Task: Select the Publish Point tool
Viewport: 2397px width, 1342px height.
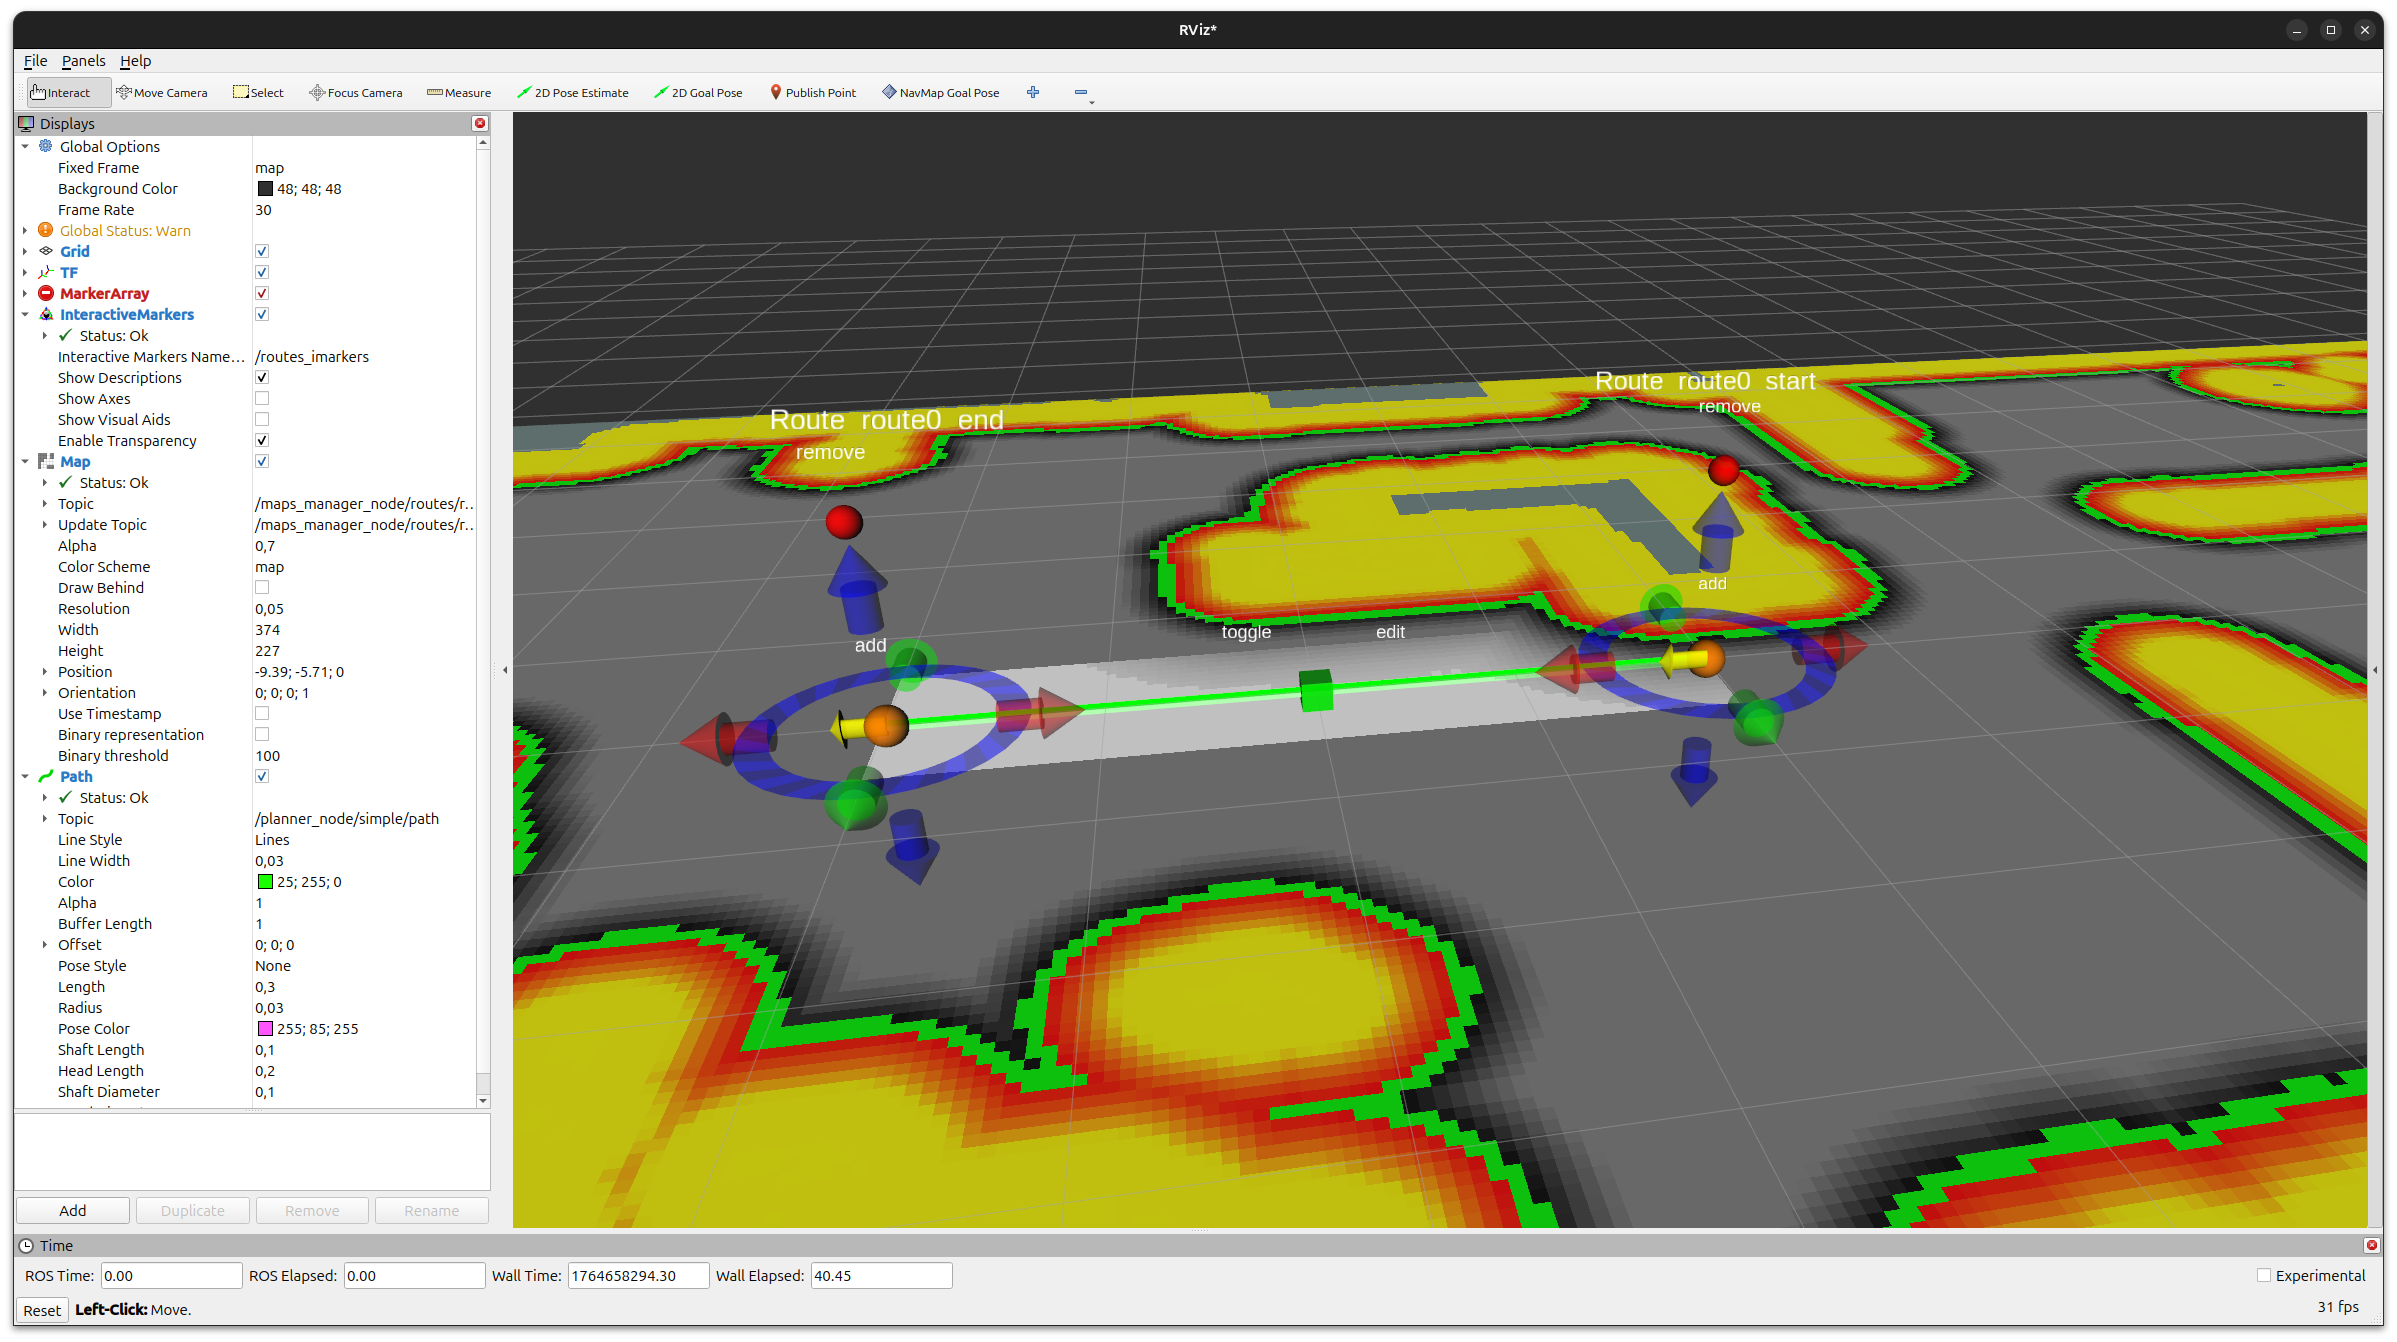Action: (812, 92)
